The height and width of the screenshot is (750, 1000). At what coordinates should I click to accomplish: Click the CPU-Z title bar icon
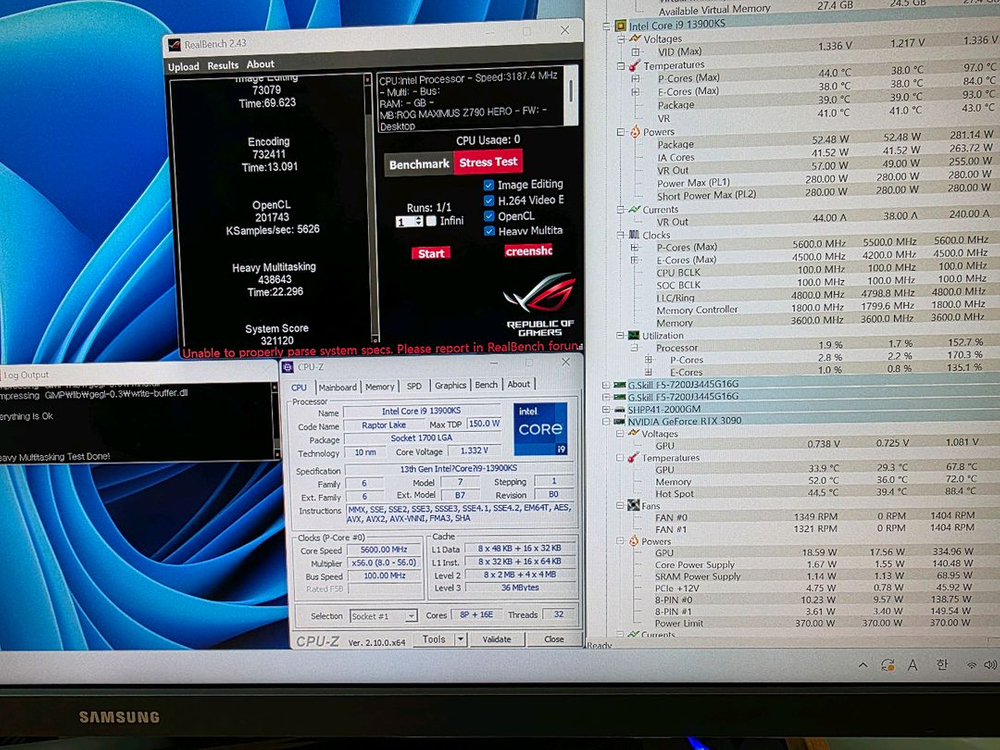click(288, 367)
